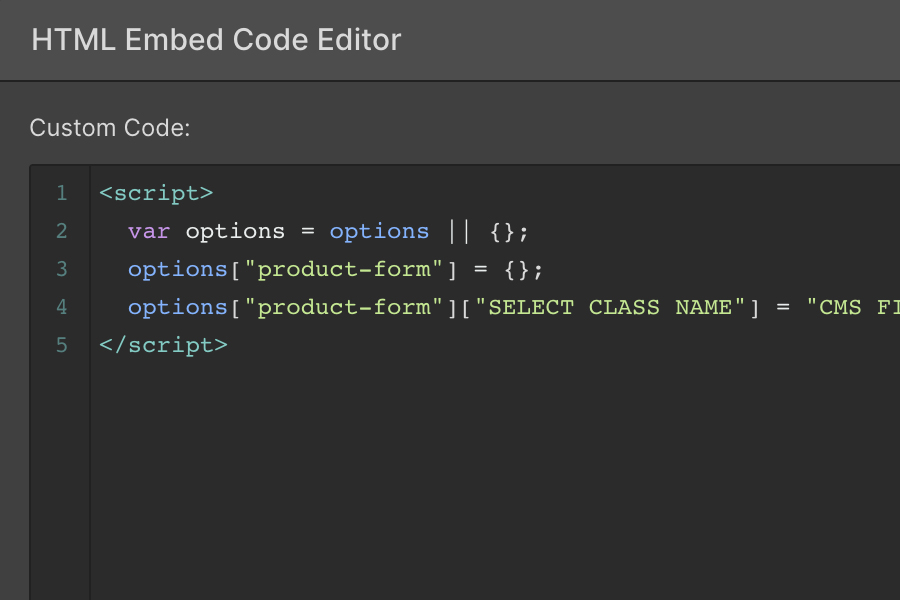Click the "HTML Embed Code Editor" title
This screenshot has height=600, width=900.
point(216,40)
